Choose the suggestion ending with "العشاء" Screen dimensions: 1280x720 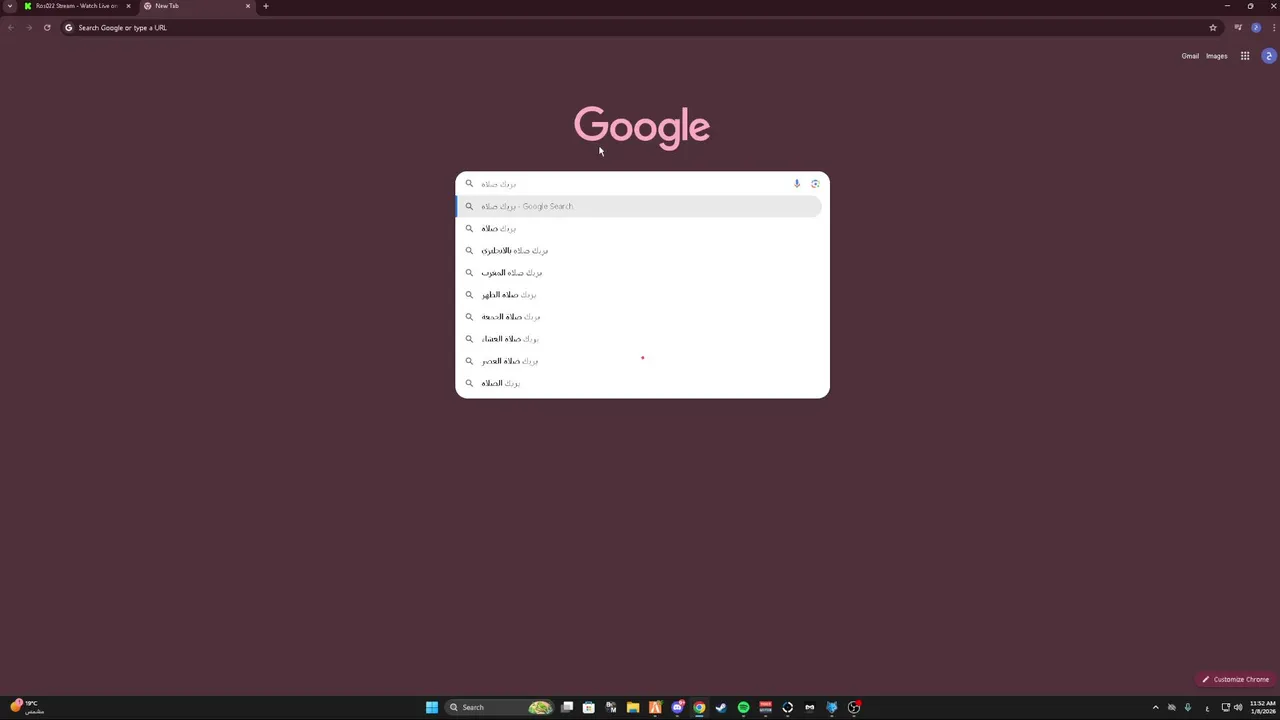click(638, 339)
